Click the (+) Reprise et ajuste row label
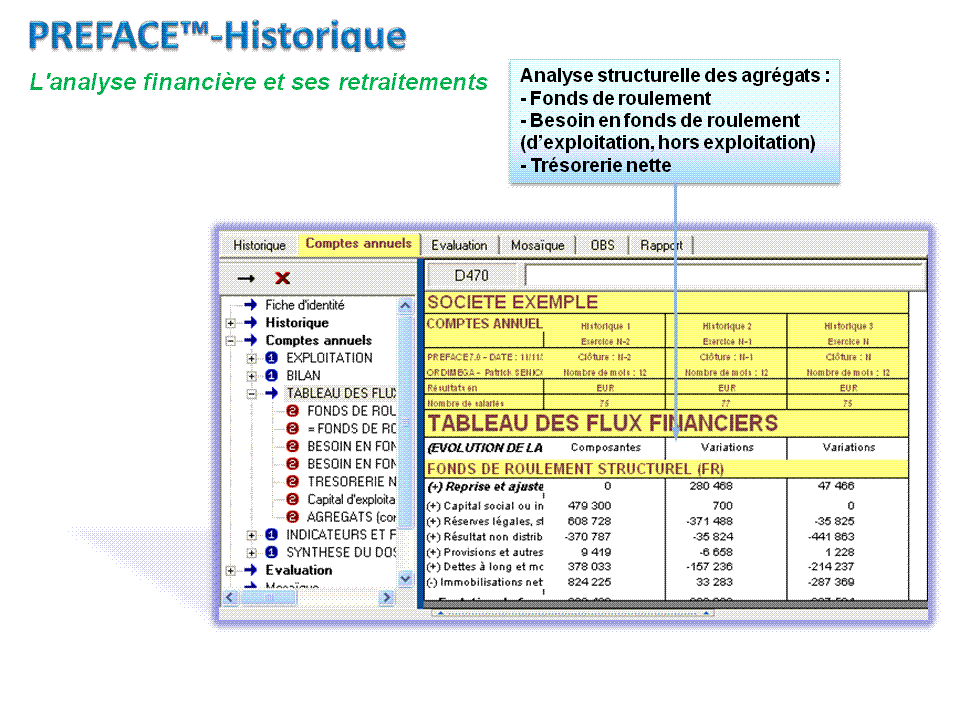This screenshot has width=960, height=720. (x=485, y=487)
